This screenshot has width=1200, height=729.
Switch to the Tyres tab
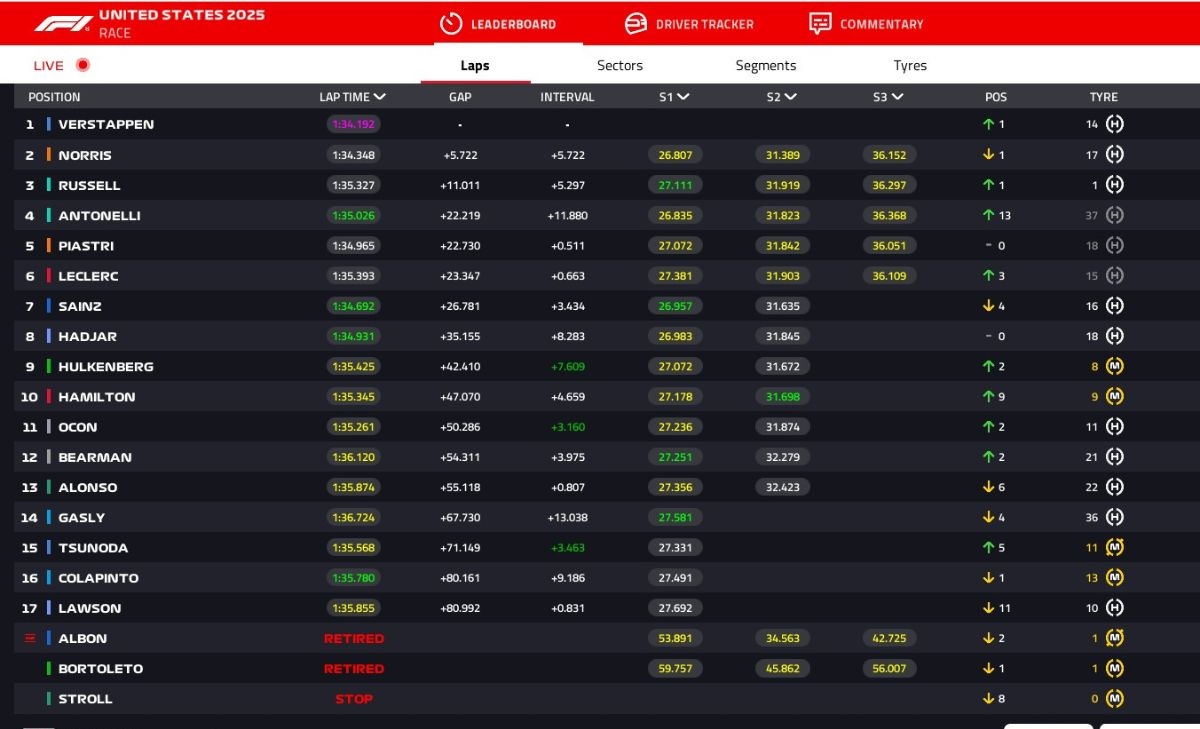(910, 66)
